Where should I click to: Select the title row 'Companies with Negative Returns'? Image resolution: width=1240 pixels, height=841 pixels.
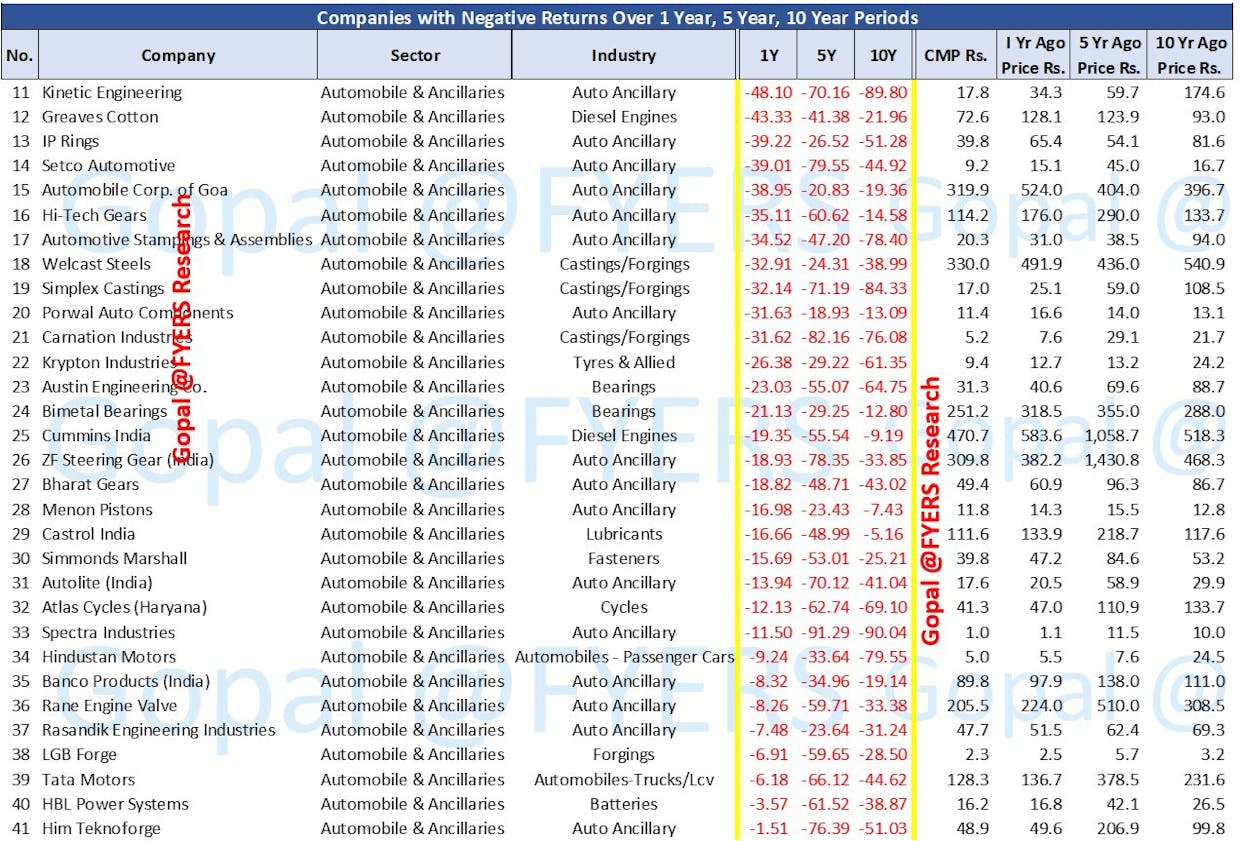tap(618, 17)
